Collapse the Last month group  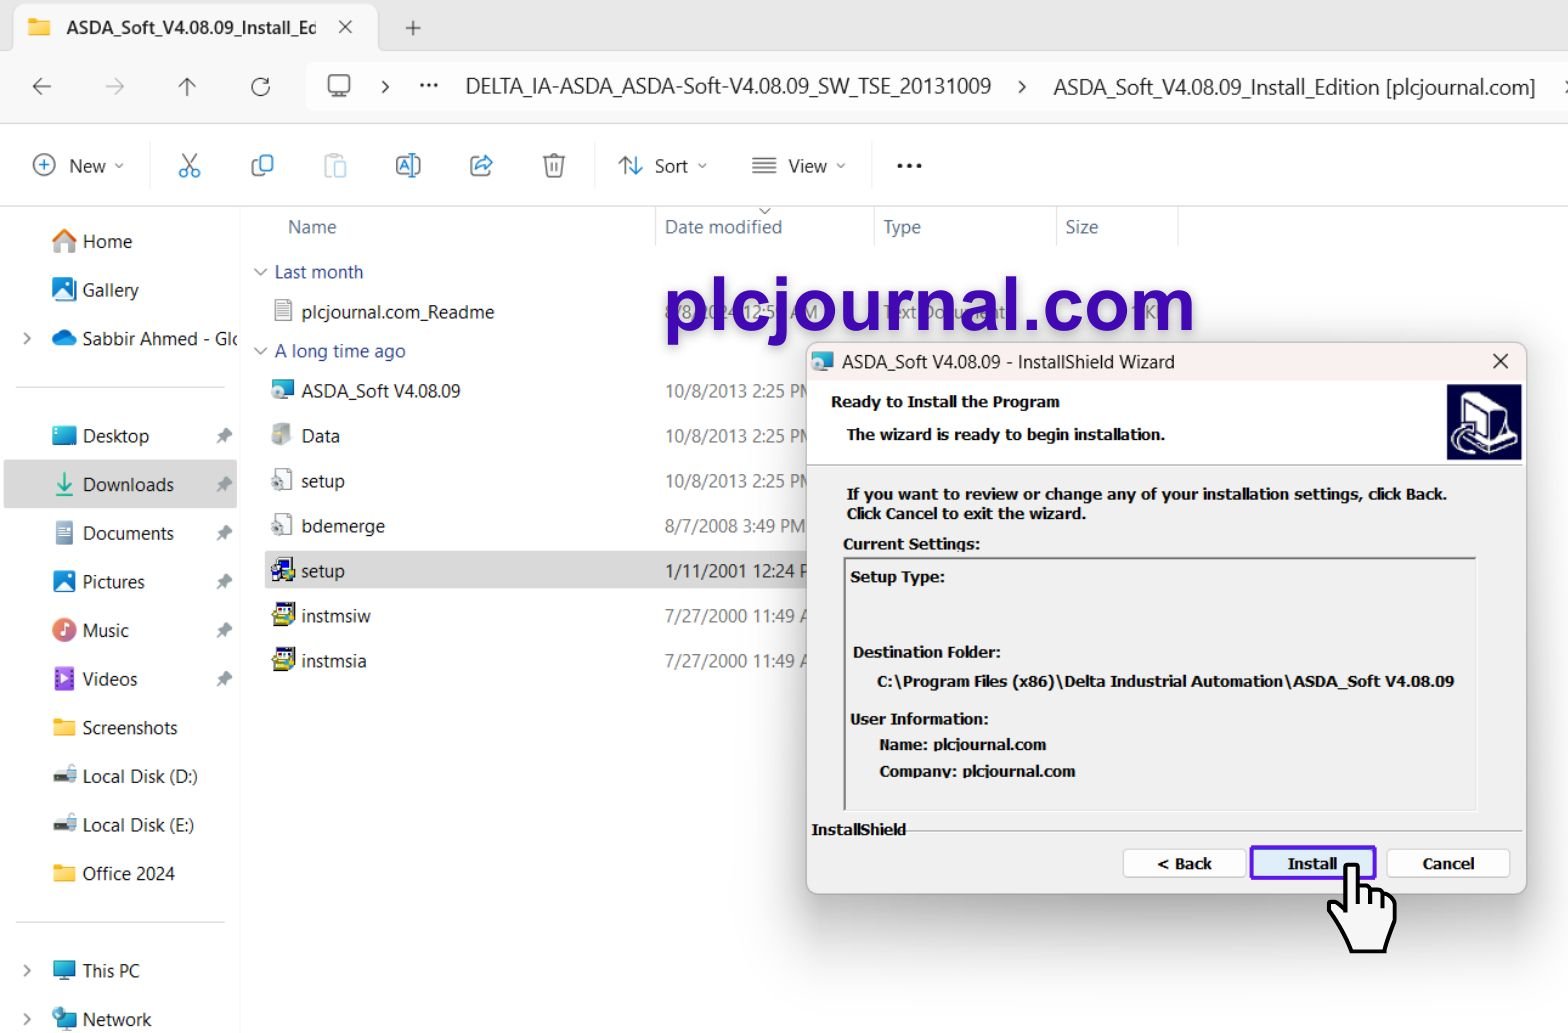[261, 272]
